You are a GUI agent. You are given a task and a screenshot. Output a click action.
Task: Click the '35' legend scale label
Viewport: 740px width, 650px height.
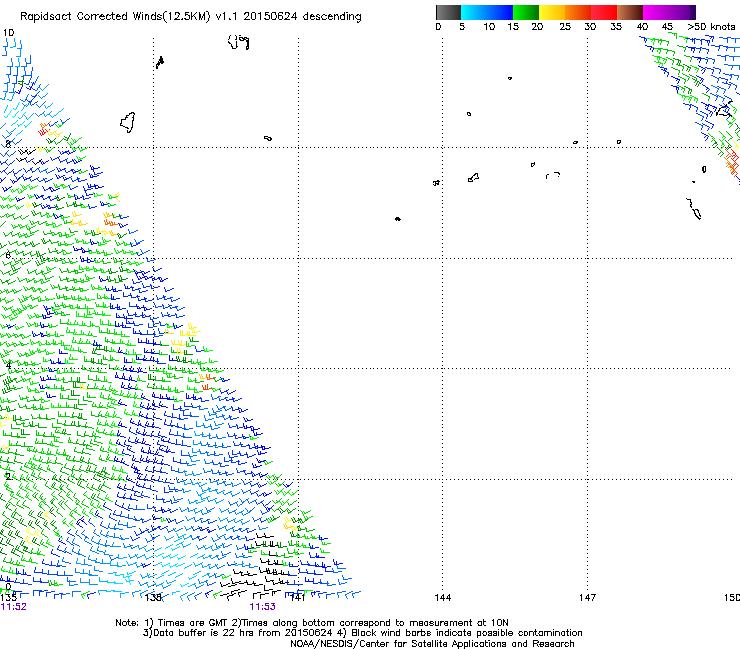click(616, 27)
